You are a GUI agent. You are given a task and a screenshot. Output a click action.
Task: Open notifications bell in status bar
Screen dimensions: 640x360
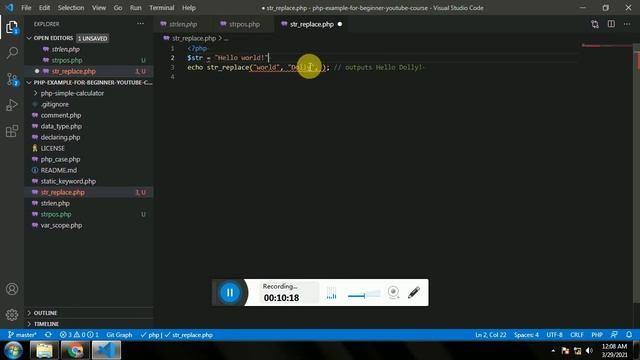tap(629, 335)
